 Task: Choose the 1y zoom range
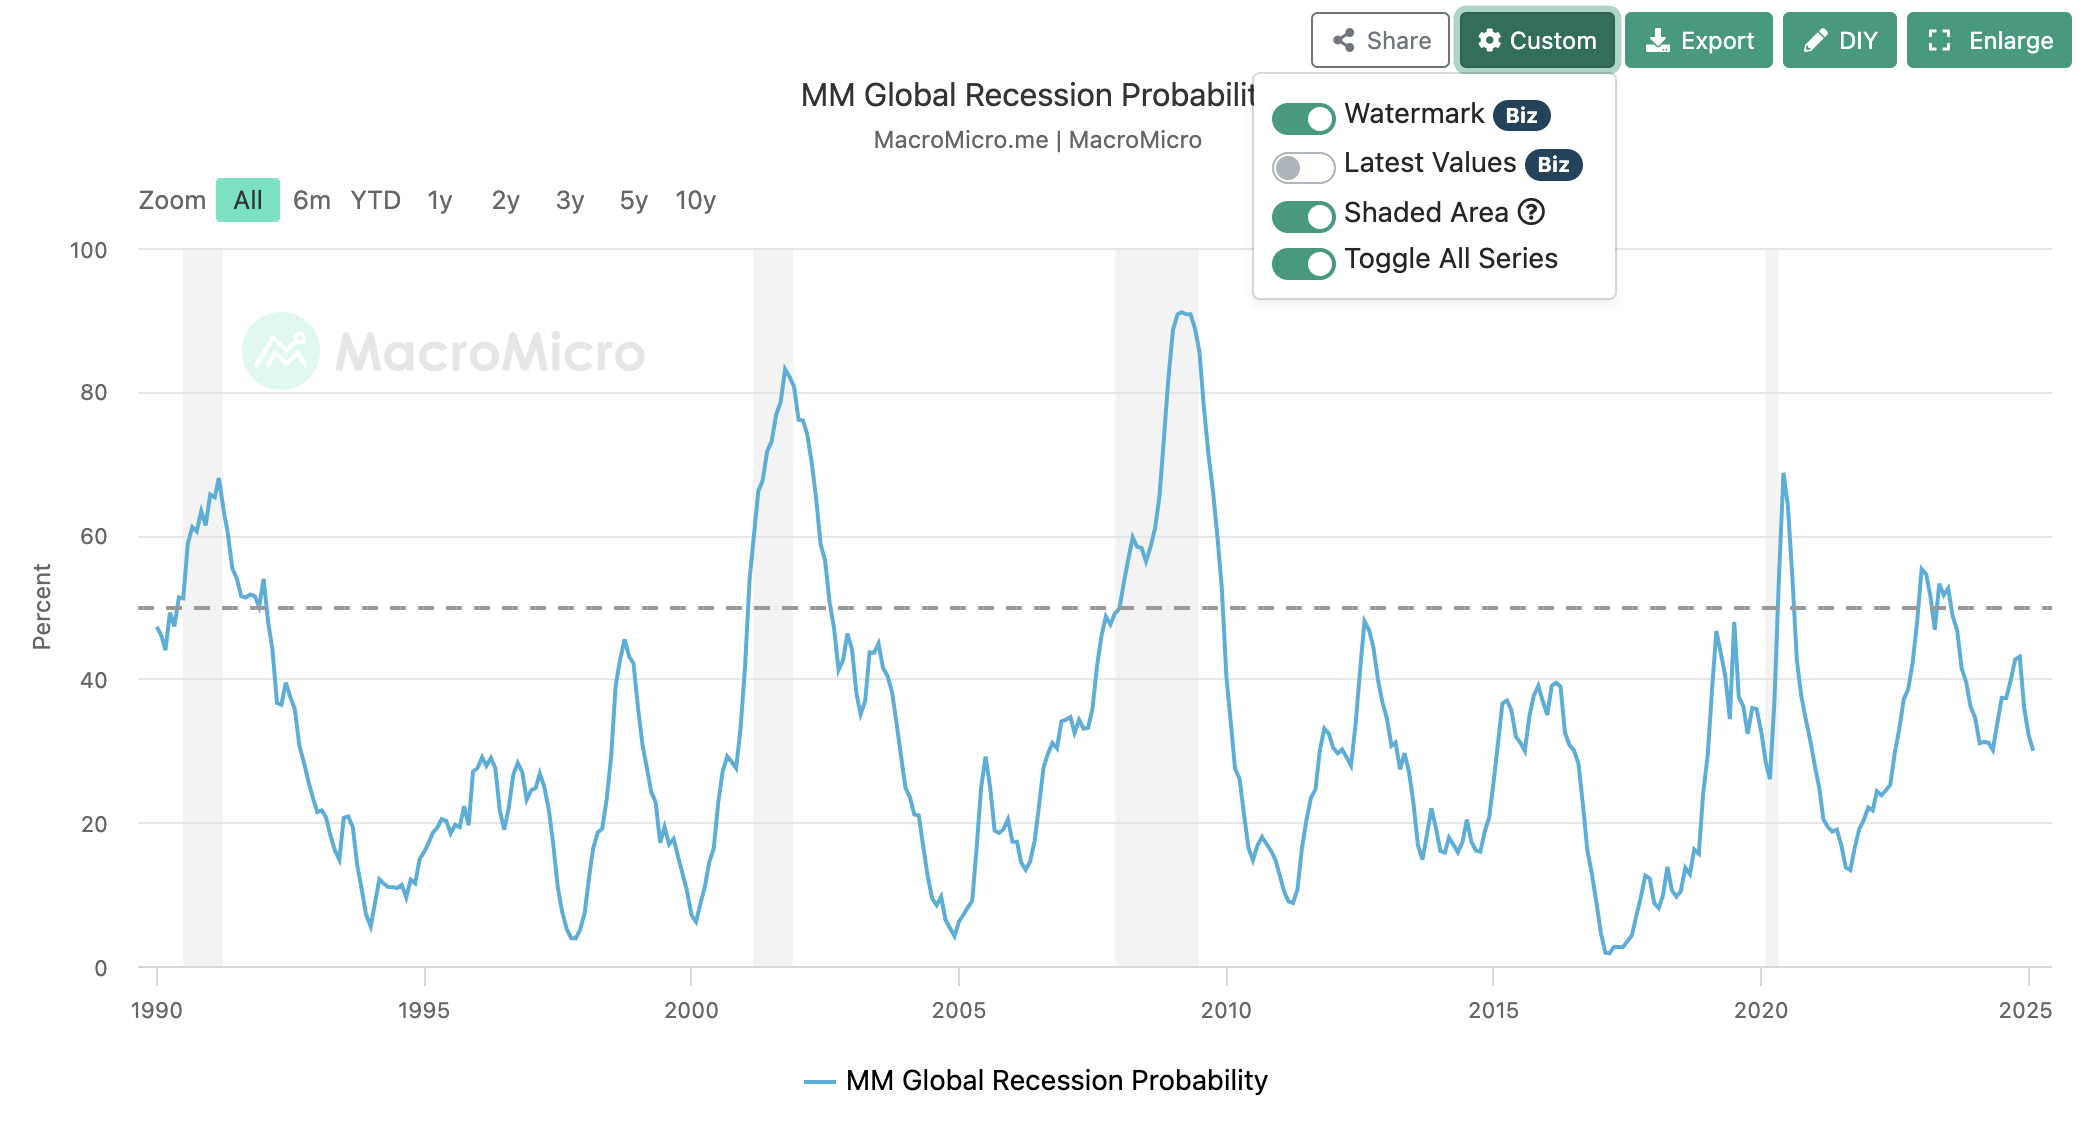(440, 200)
